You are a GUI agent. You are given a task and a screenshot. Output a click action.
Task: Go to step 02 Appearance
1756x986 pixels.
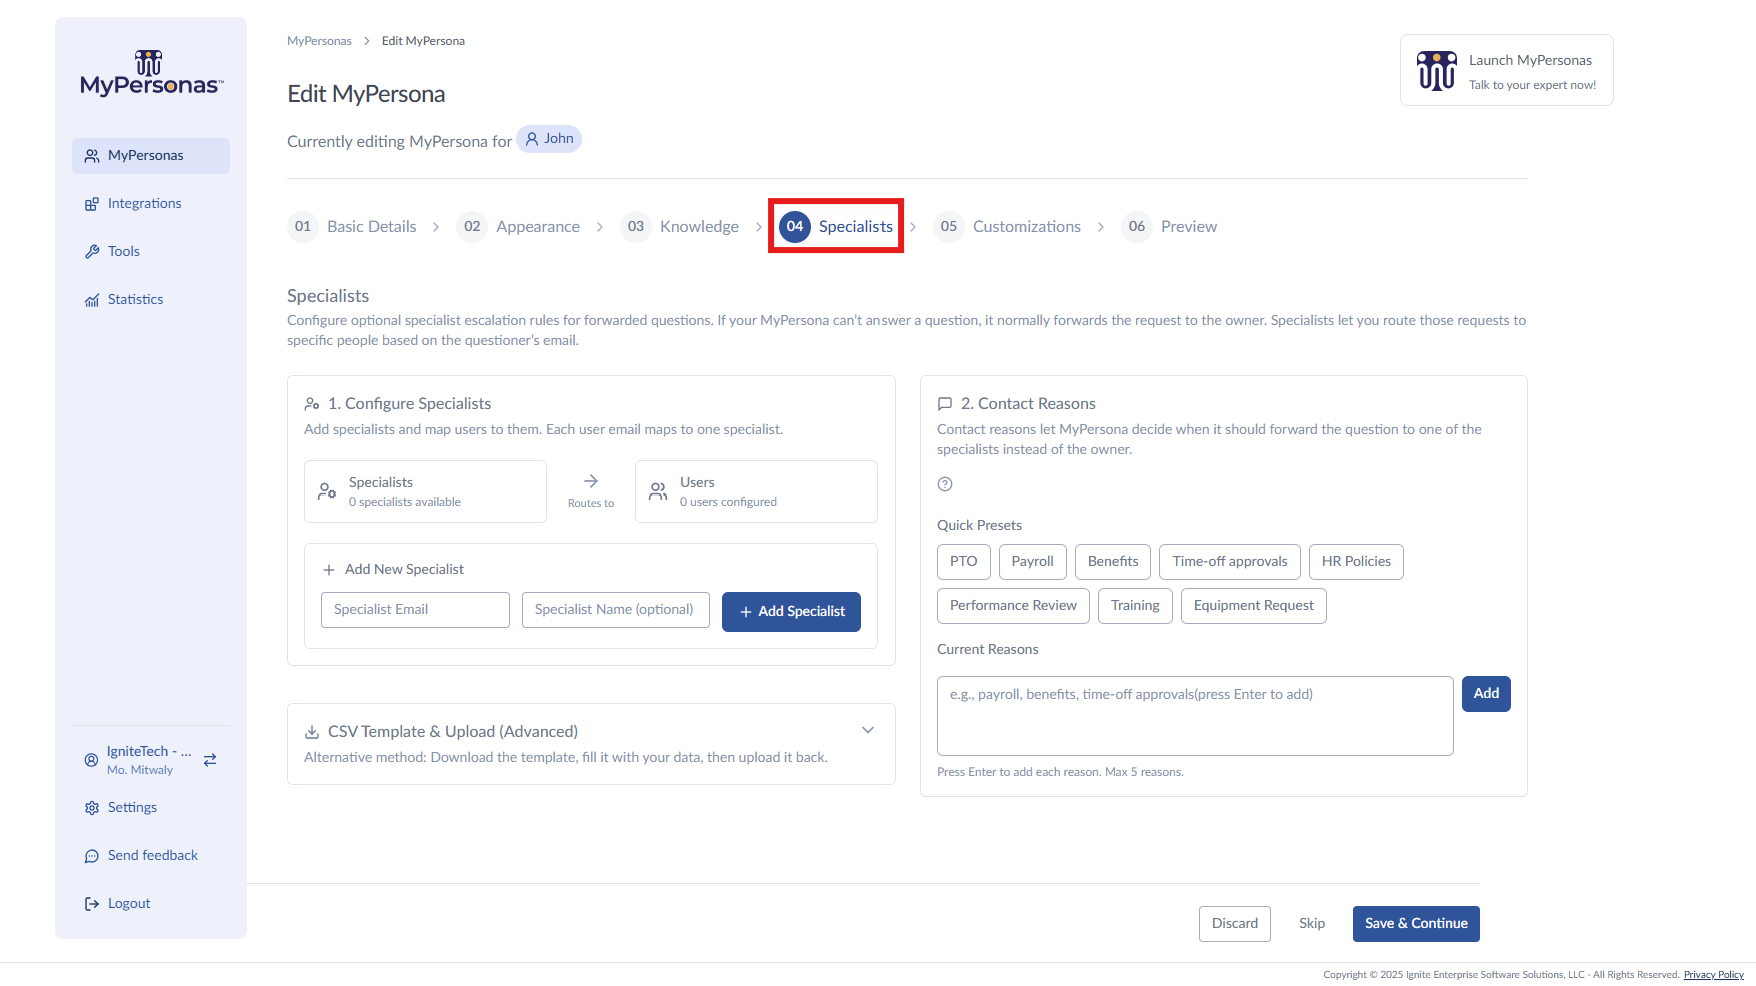pyautogui.click(x=518, y=227)
